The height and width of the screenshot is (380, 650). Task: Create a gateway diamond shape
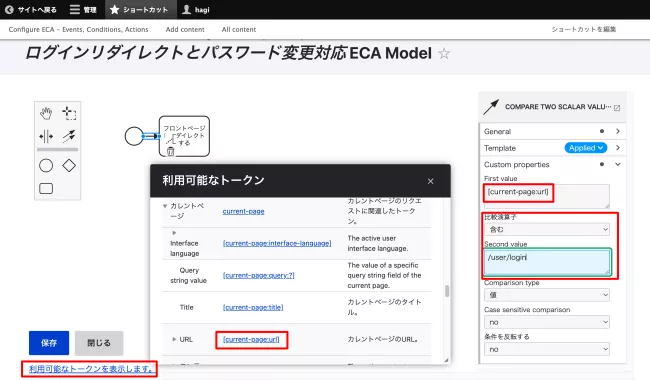click(69, 166)
